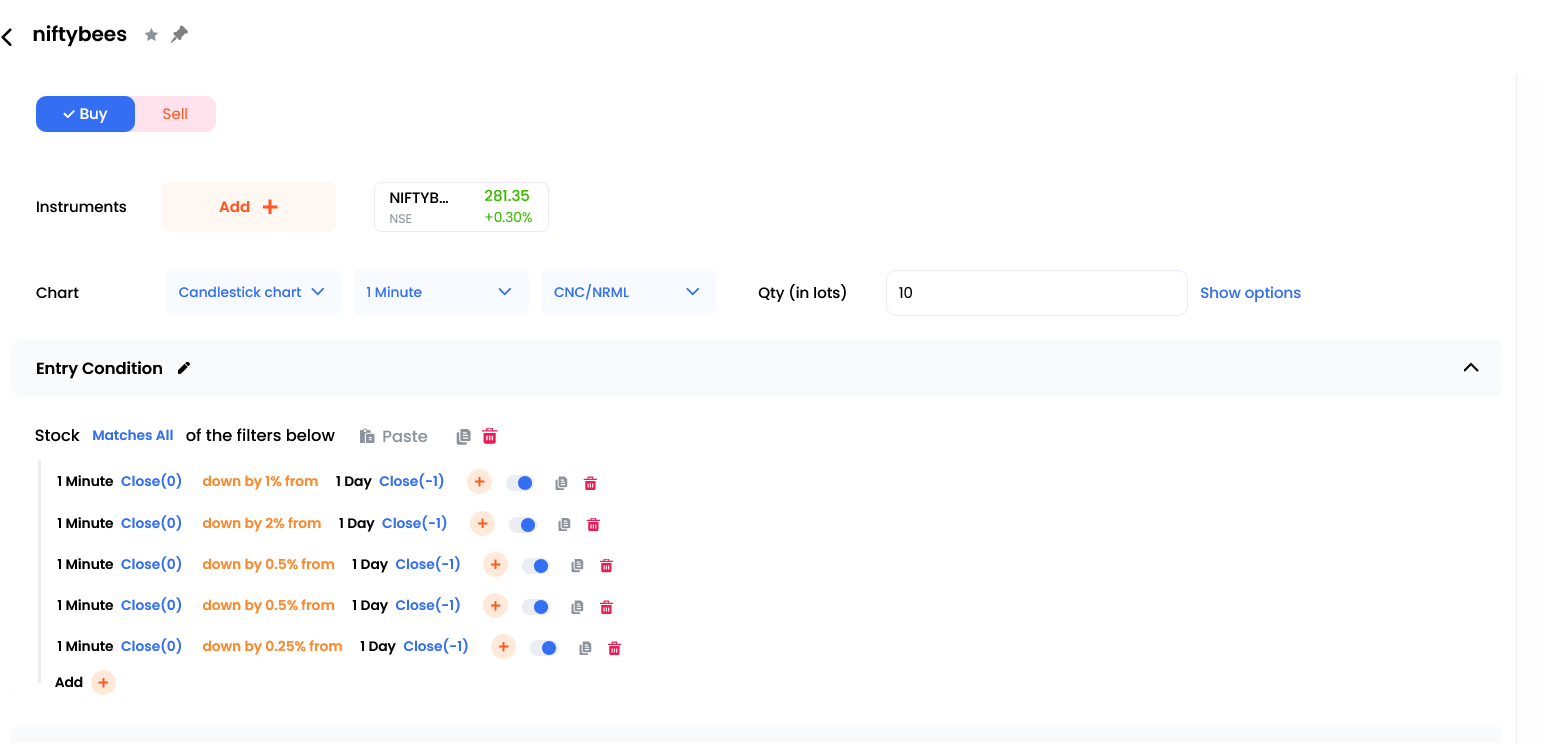
Task: Click the 'Chart' label
Action: click(57, 293)
